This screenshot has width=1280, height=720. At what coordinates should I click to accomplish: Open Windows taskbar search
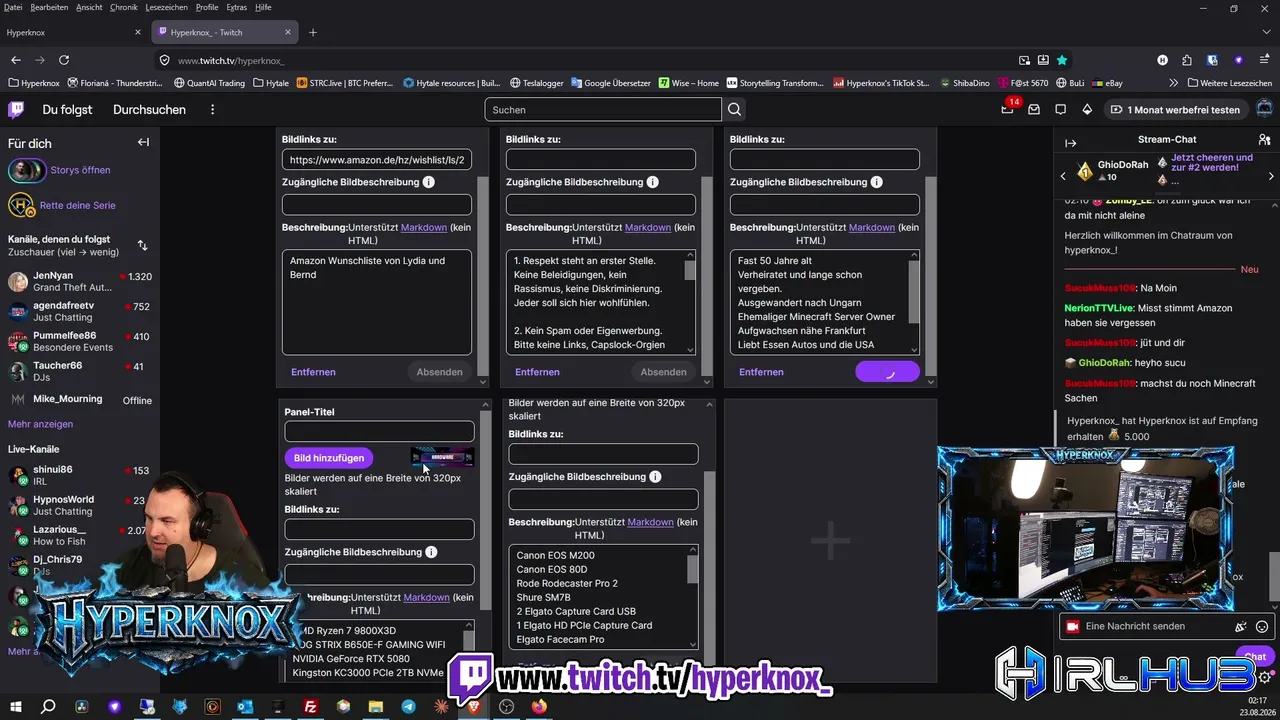point(48,707)
